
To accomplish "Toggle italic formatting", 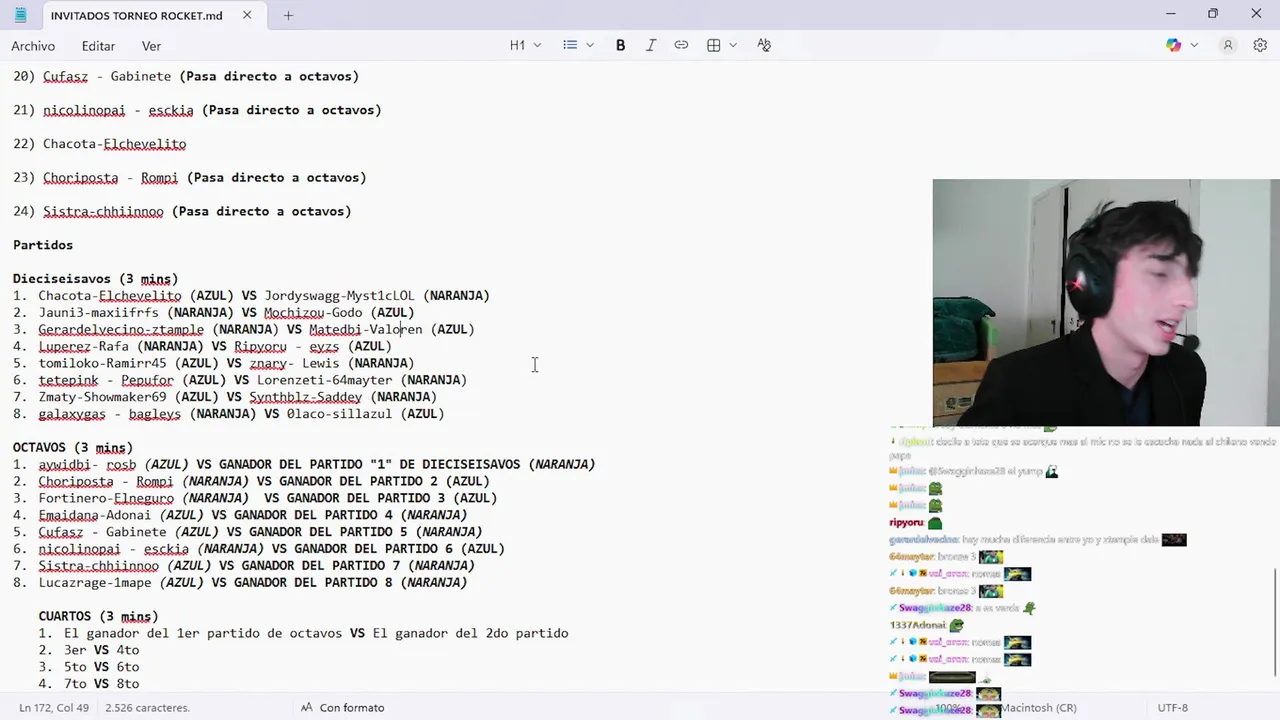I will [651, 45].
